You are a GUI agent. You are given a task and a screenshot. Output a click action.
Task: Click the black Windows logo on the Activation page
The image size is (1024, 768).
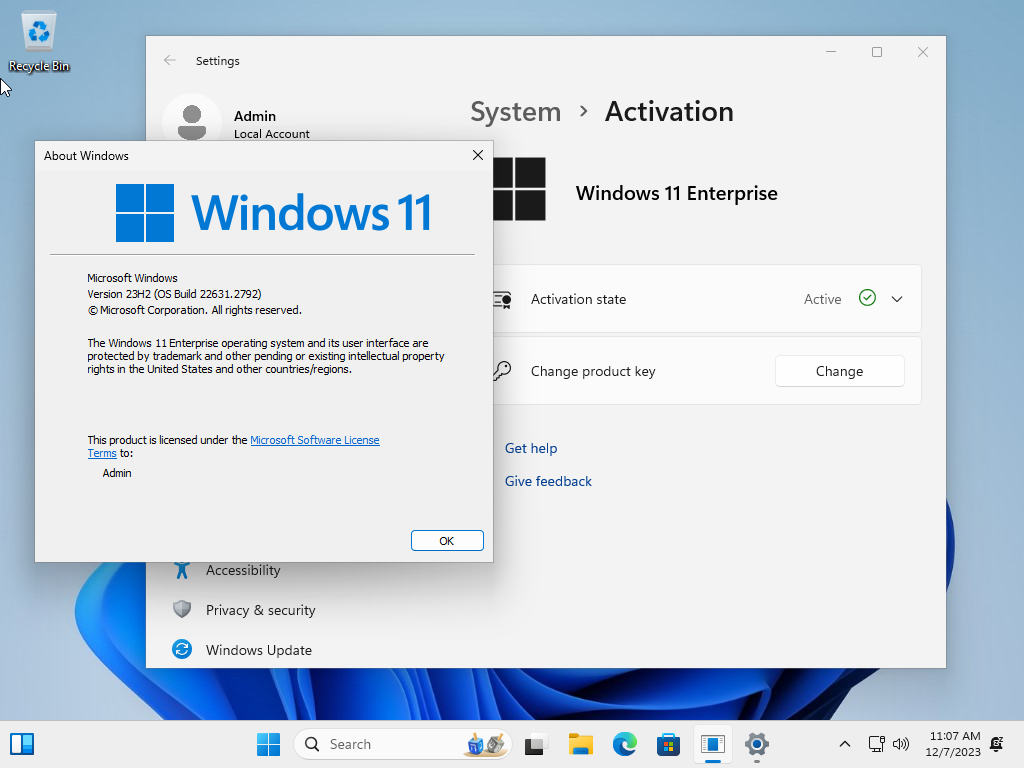pyautogui.click(x=520, y=189)
